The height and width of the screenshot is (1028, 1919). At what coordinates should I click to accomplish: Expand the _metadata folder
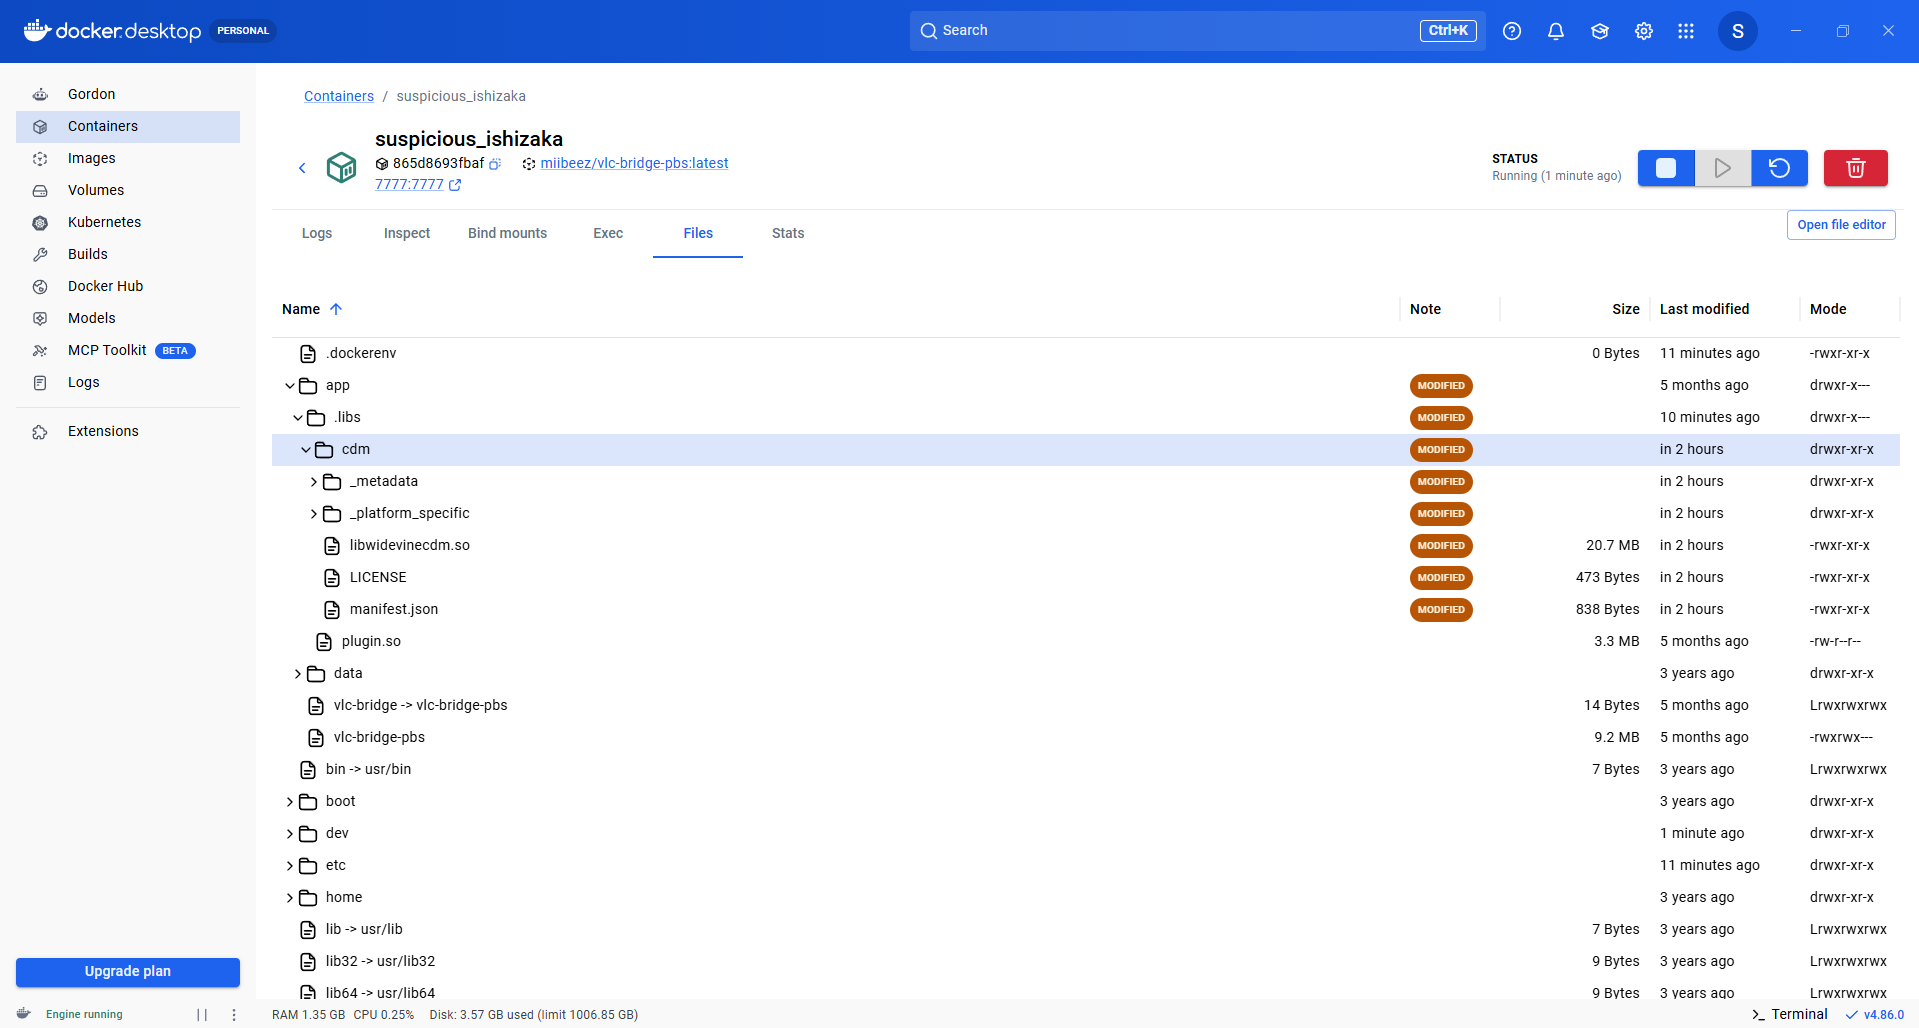pos(314,482)
